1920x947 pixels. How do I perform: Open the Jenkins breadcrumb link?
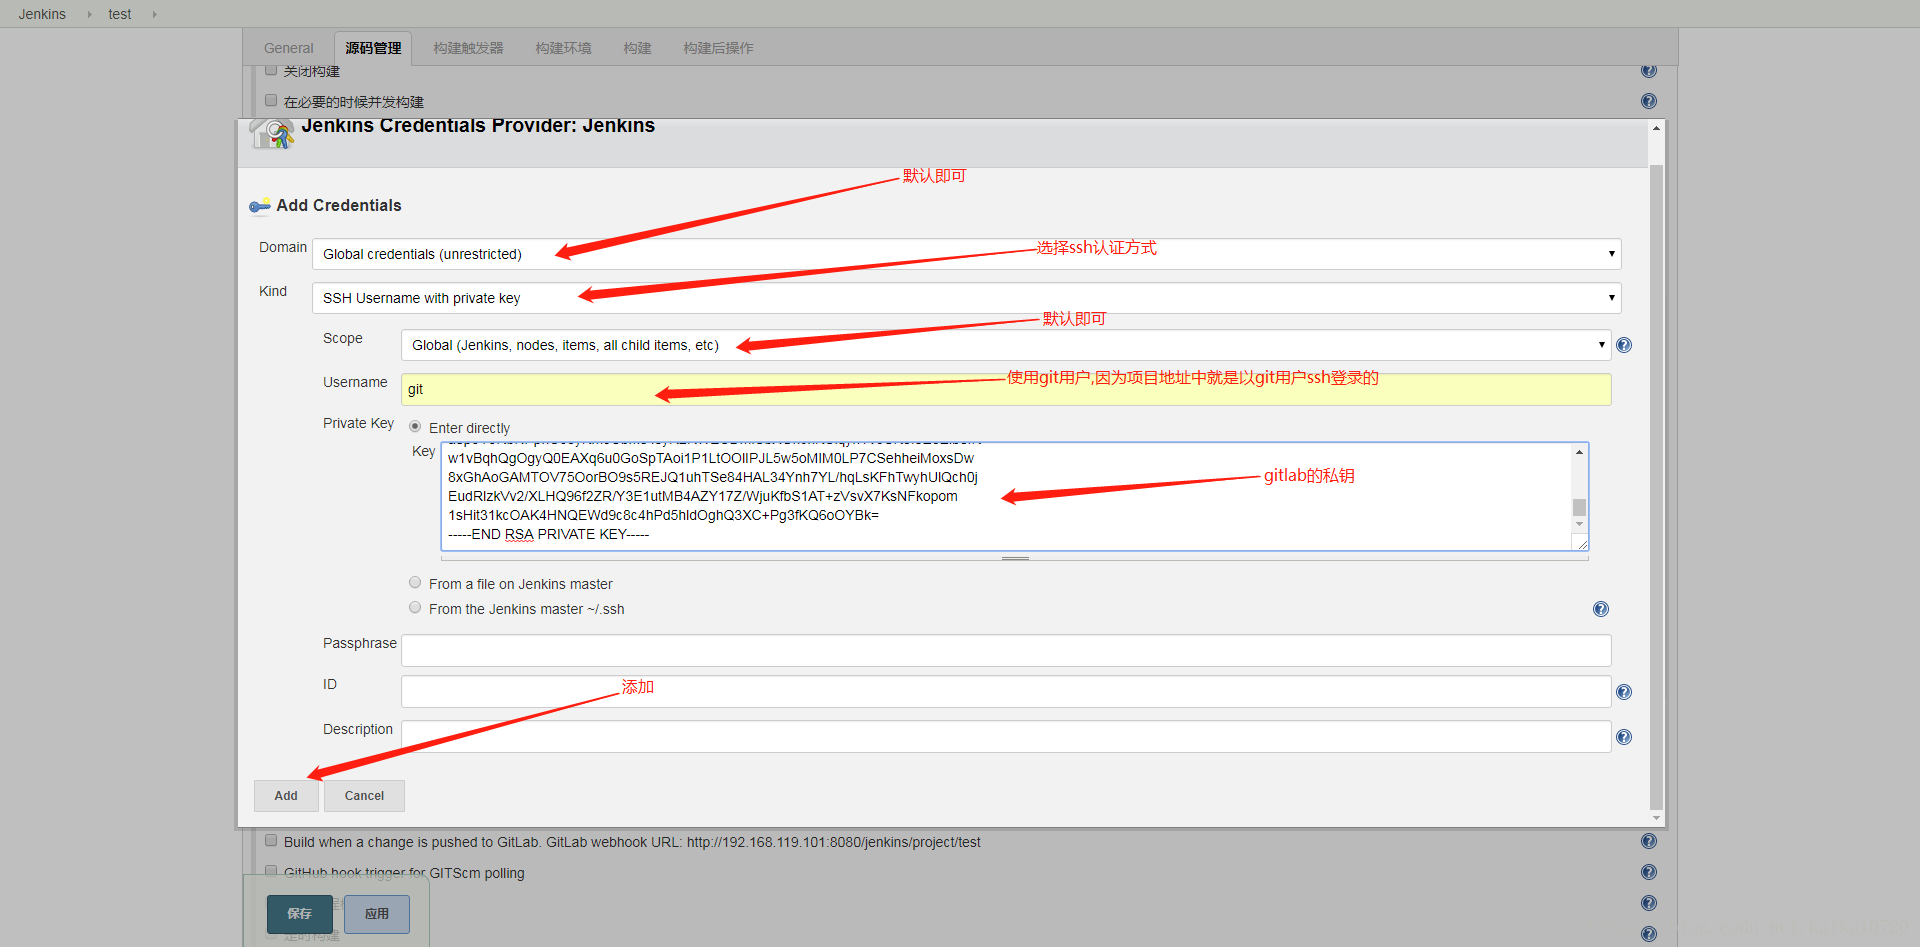(x=42, y=14)
